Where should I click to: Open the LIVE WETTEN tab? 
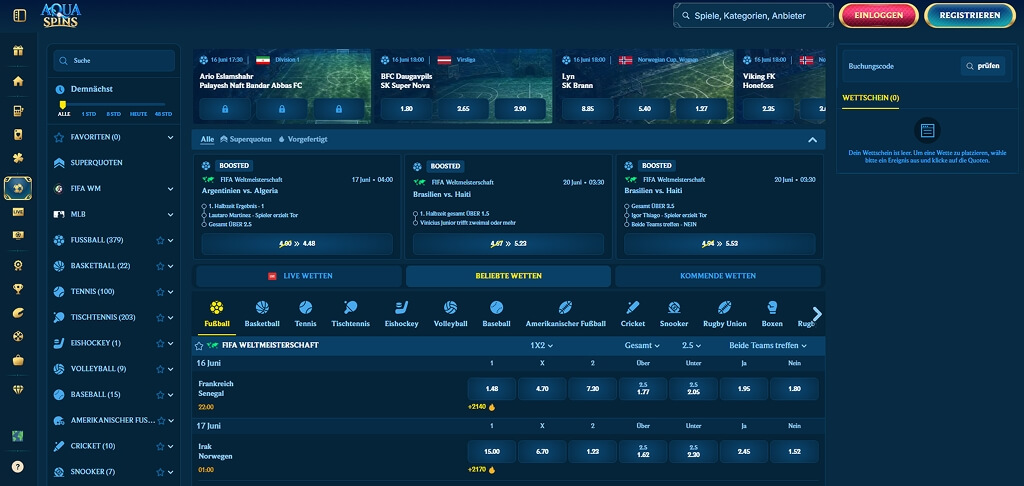(299, 276)
